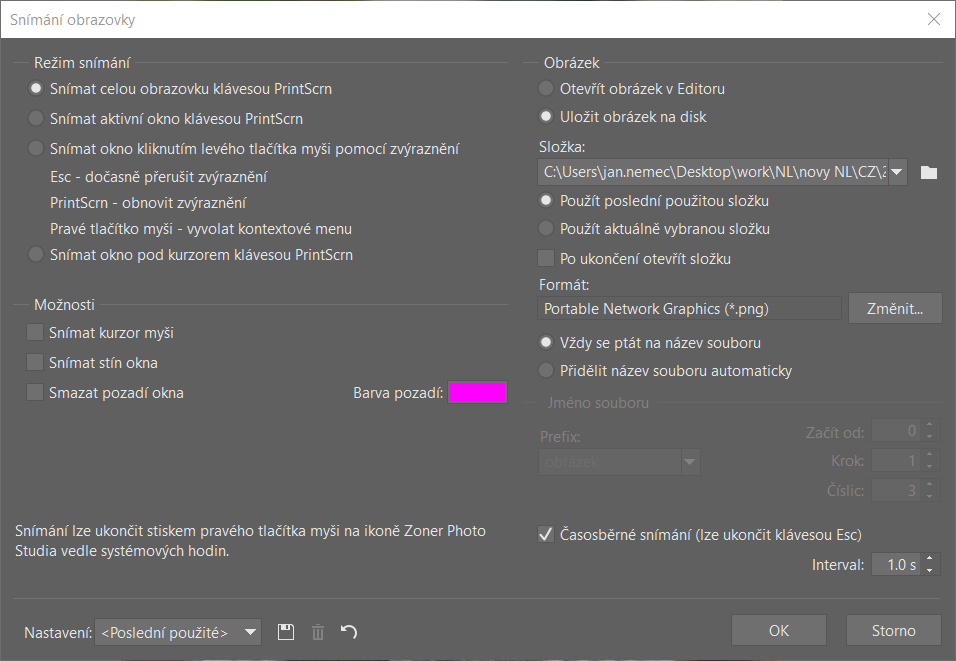Uncheck the Časosběrné snímání checkbox
The height and width of the screenshot is (661, 956).
click(x=546, y=534)
